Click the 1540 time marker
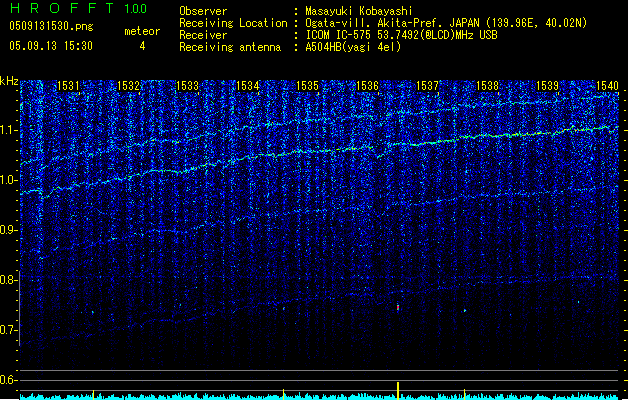629x400 pixels. 607,87
